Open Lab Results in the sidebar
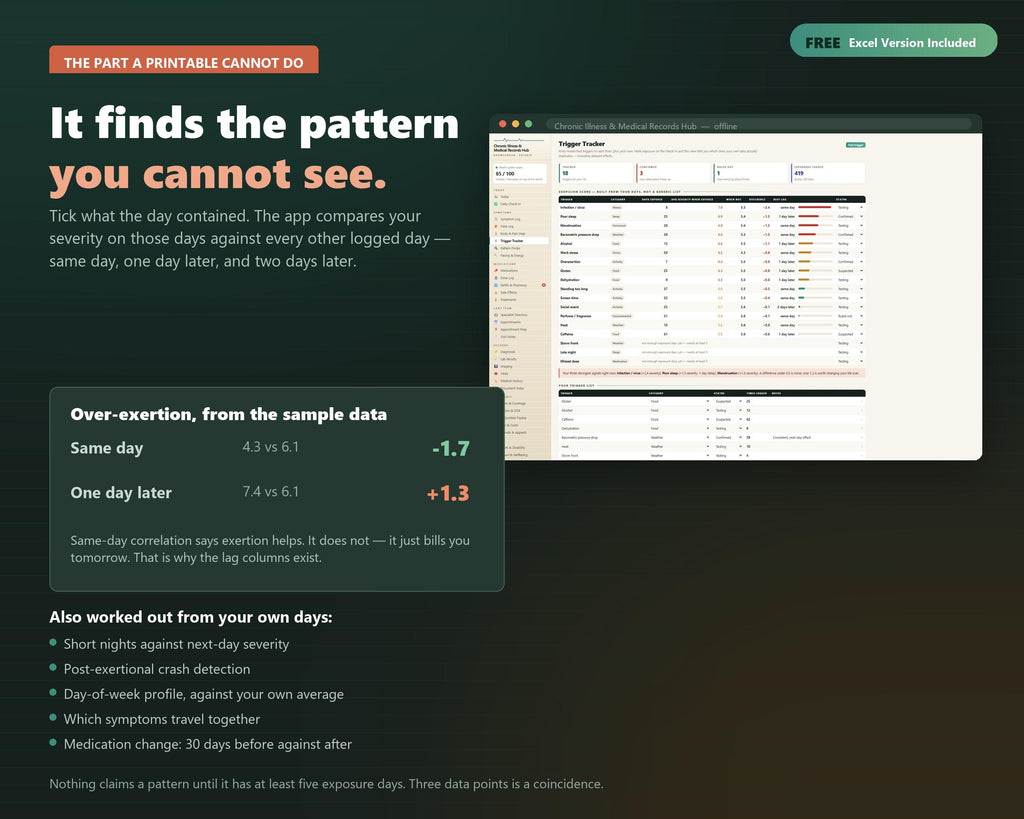The image size is (1024, 819). (x=508, y=359)
